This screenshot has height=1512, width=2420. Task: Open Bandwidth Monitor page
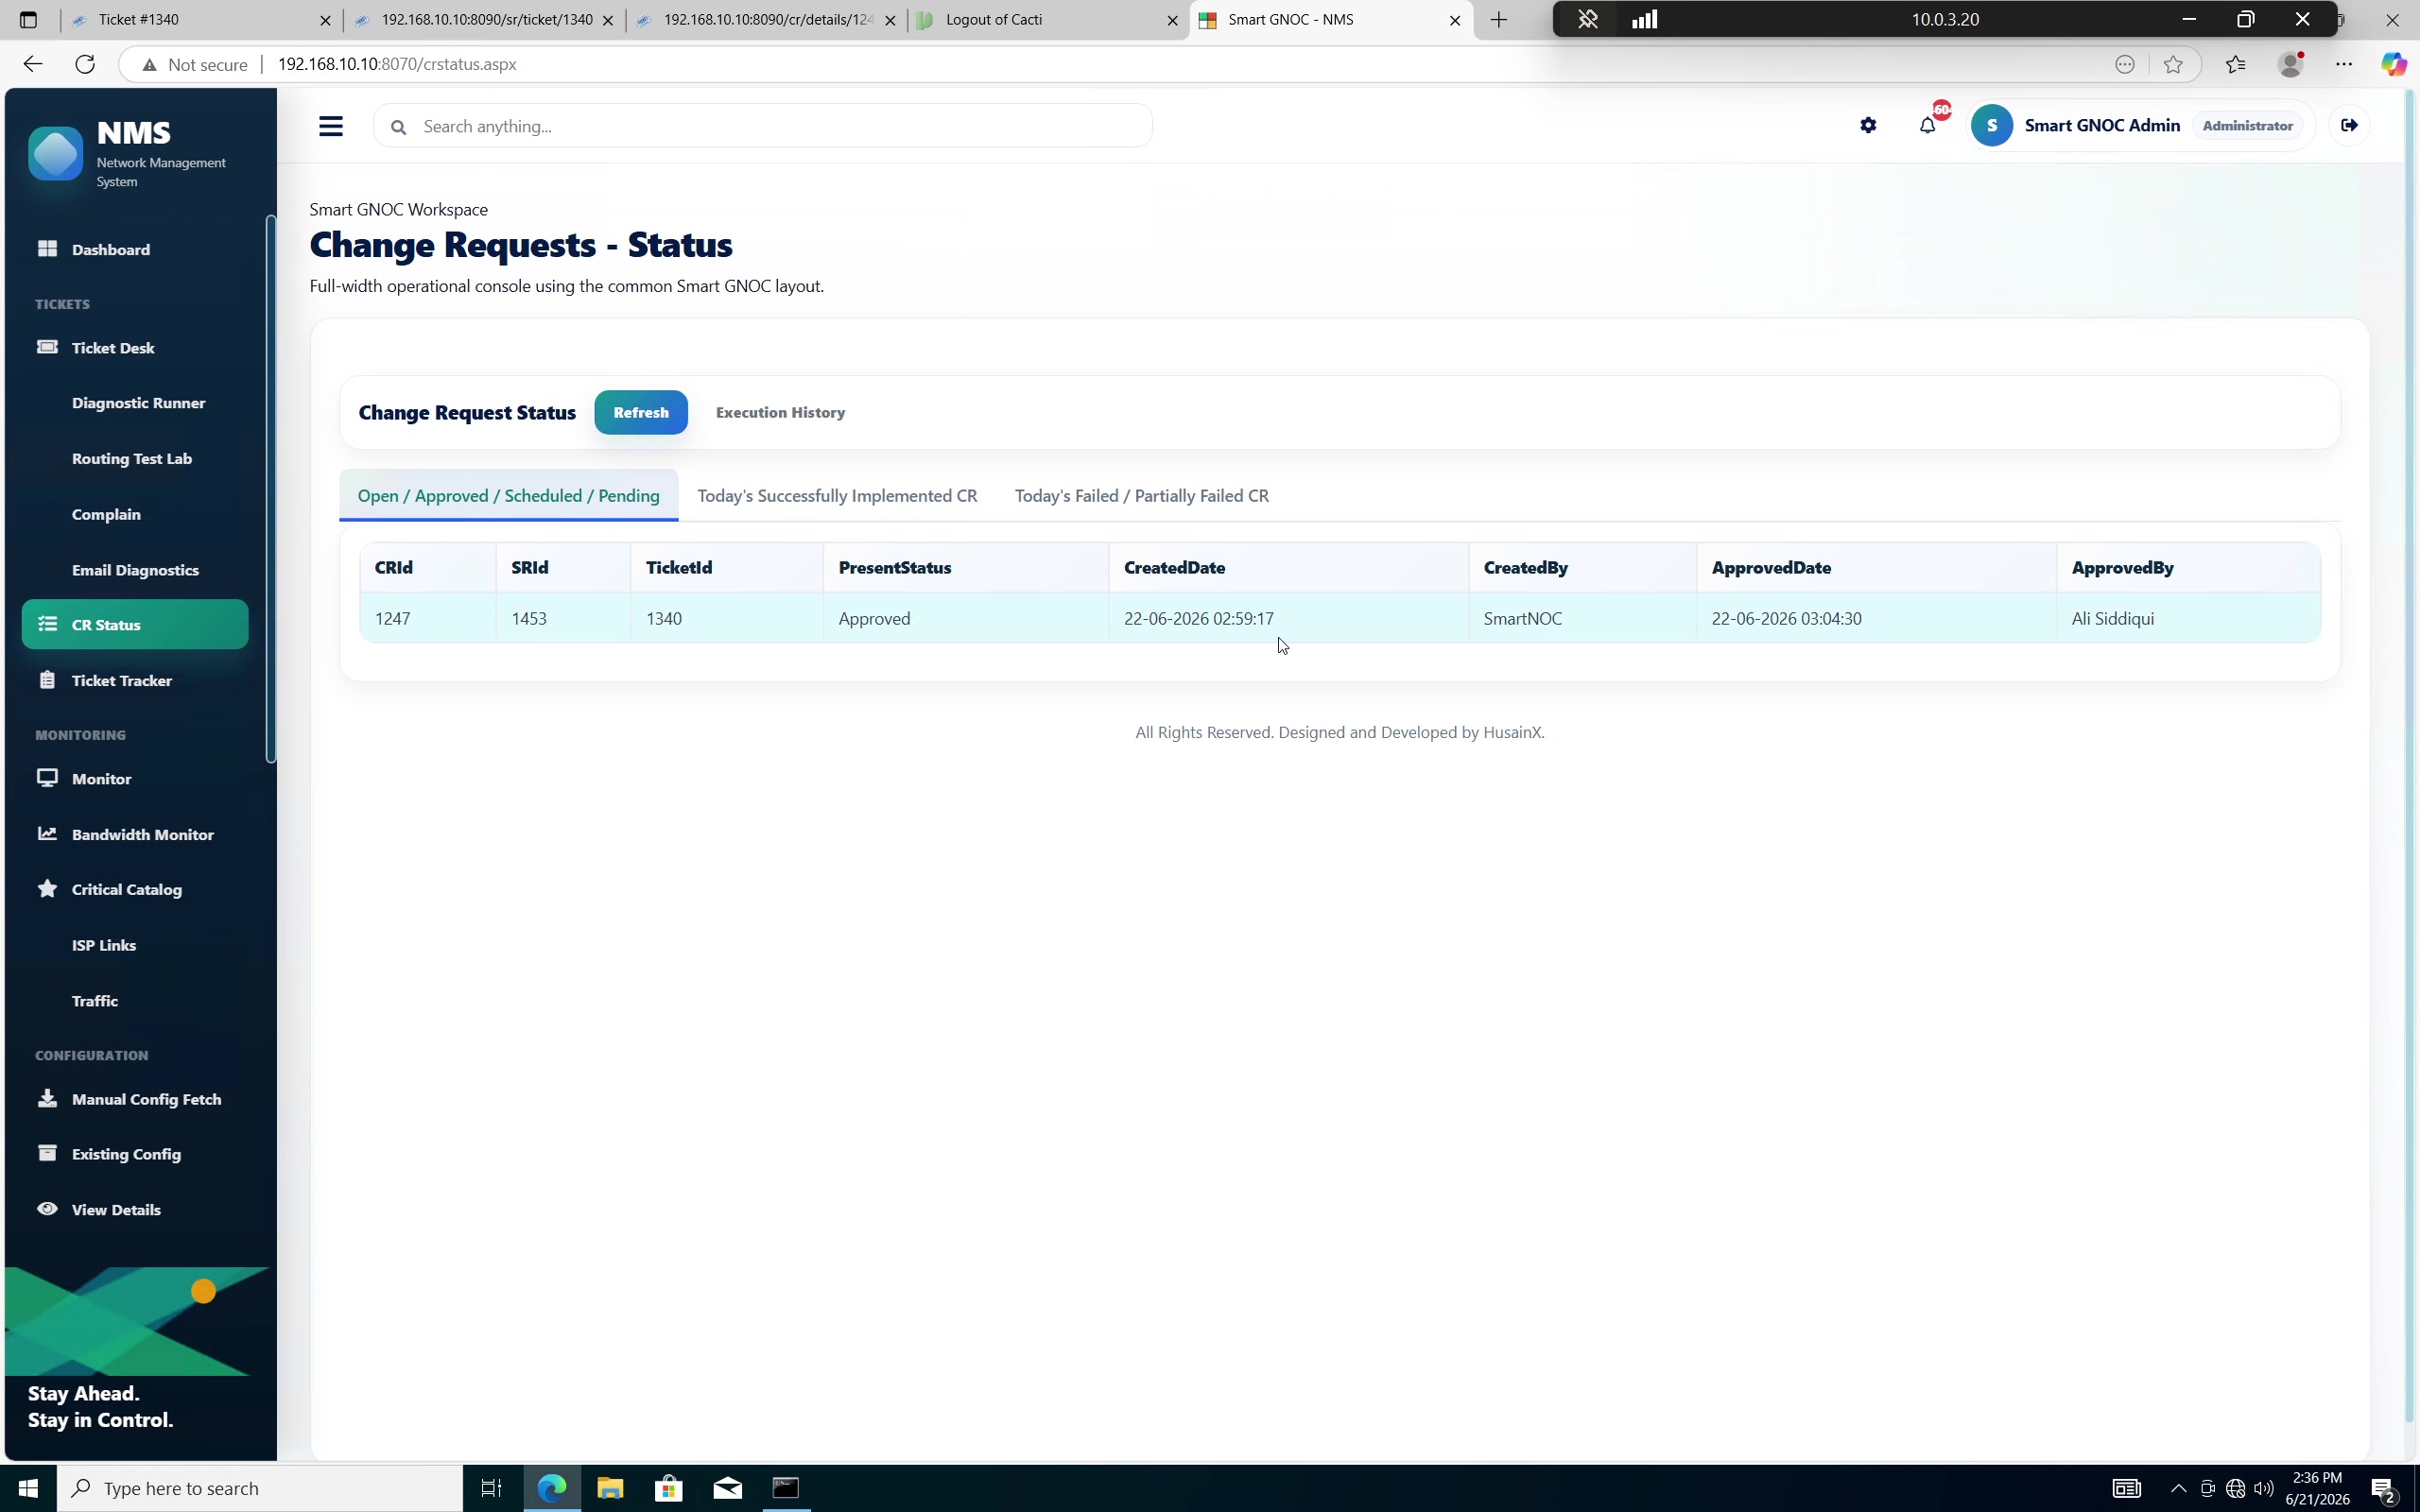pos(135,835)
